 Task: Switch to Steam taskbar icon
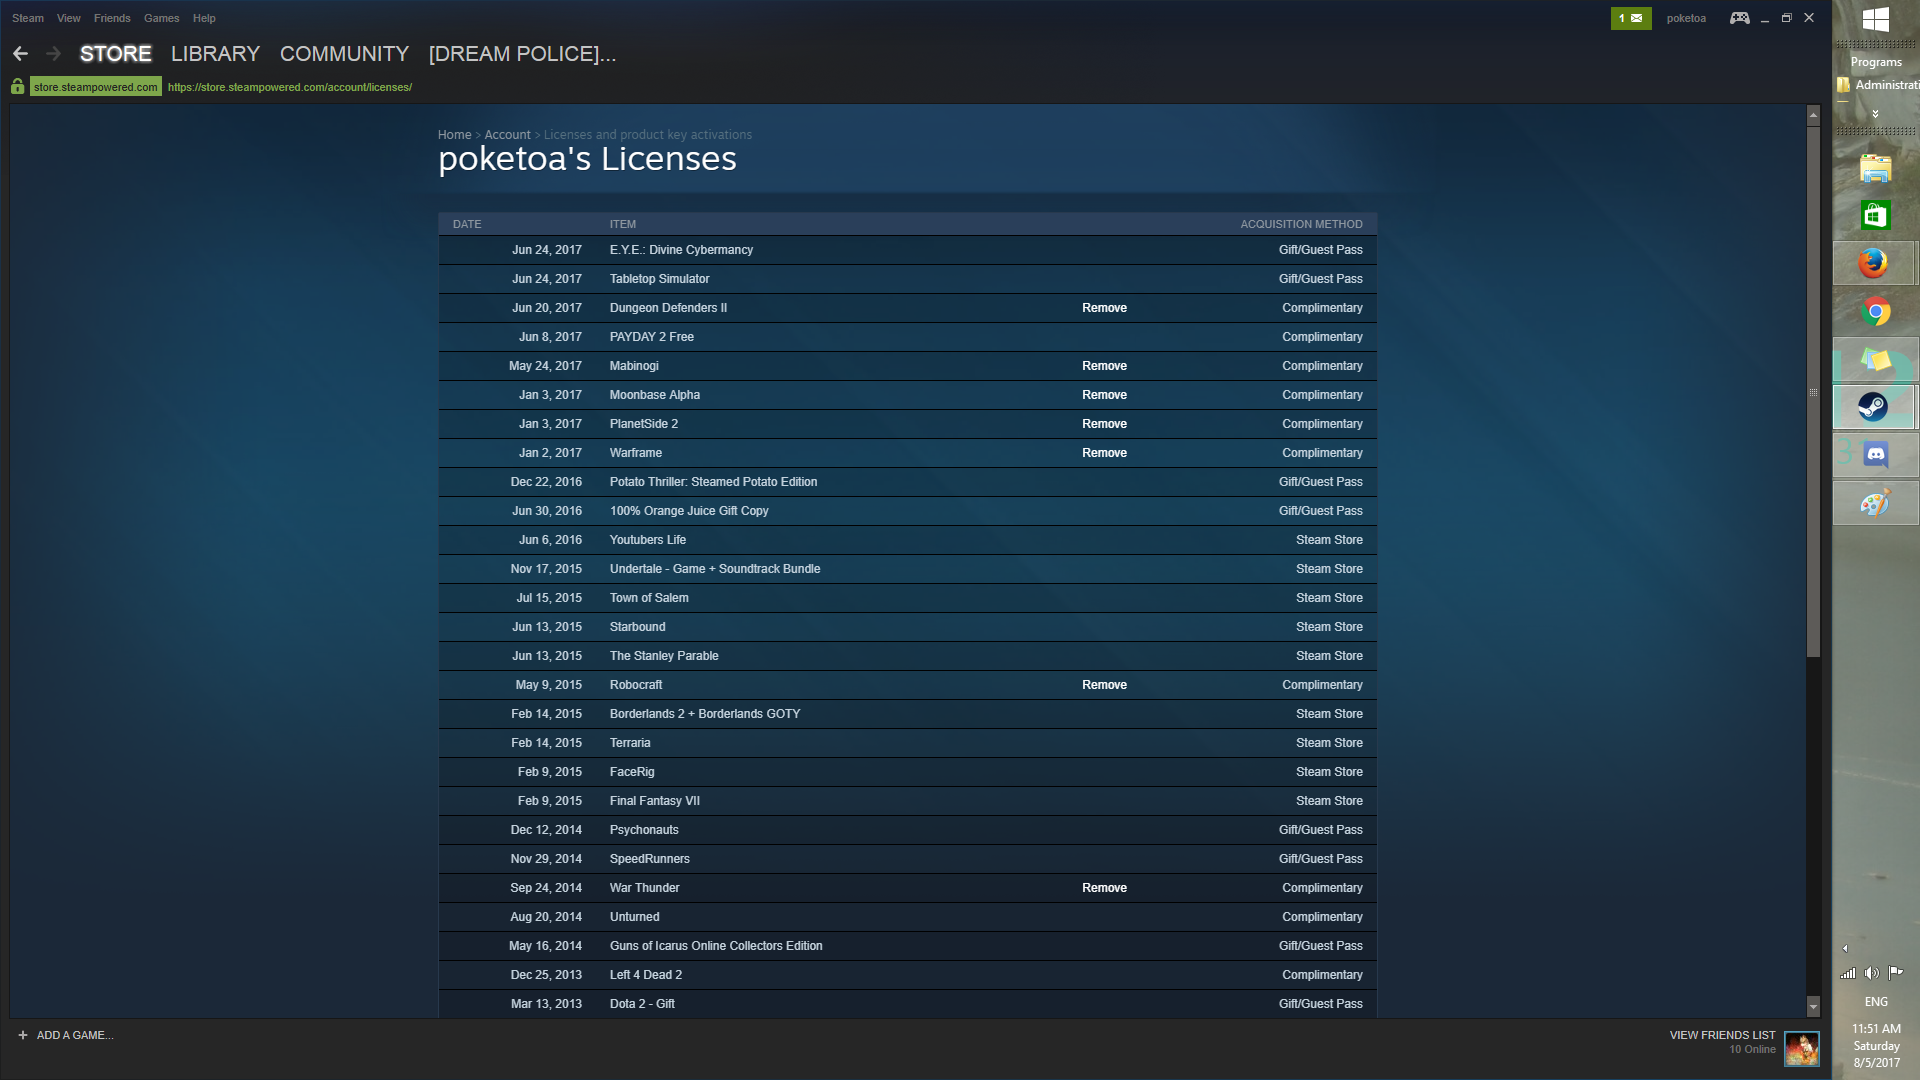1873,407
